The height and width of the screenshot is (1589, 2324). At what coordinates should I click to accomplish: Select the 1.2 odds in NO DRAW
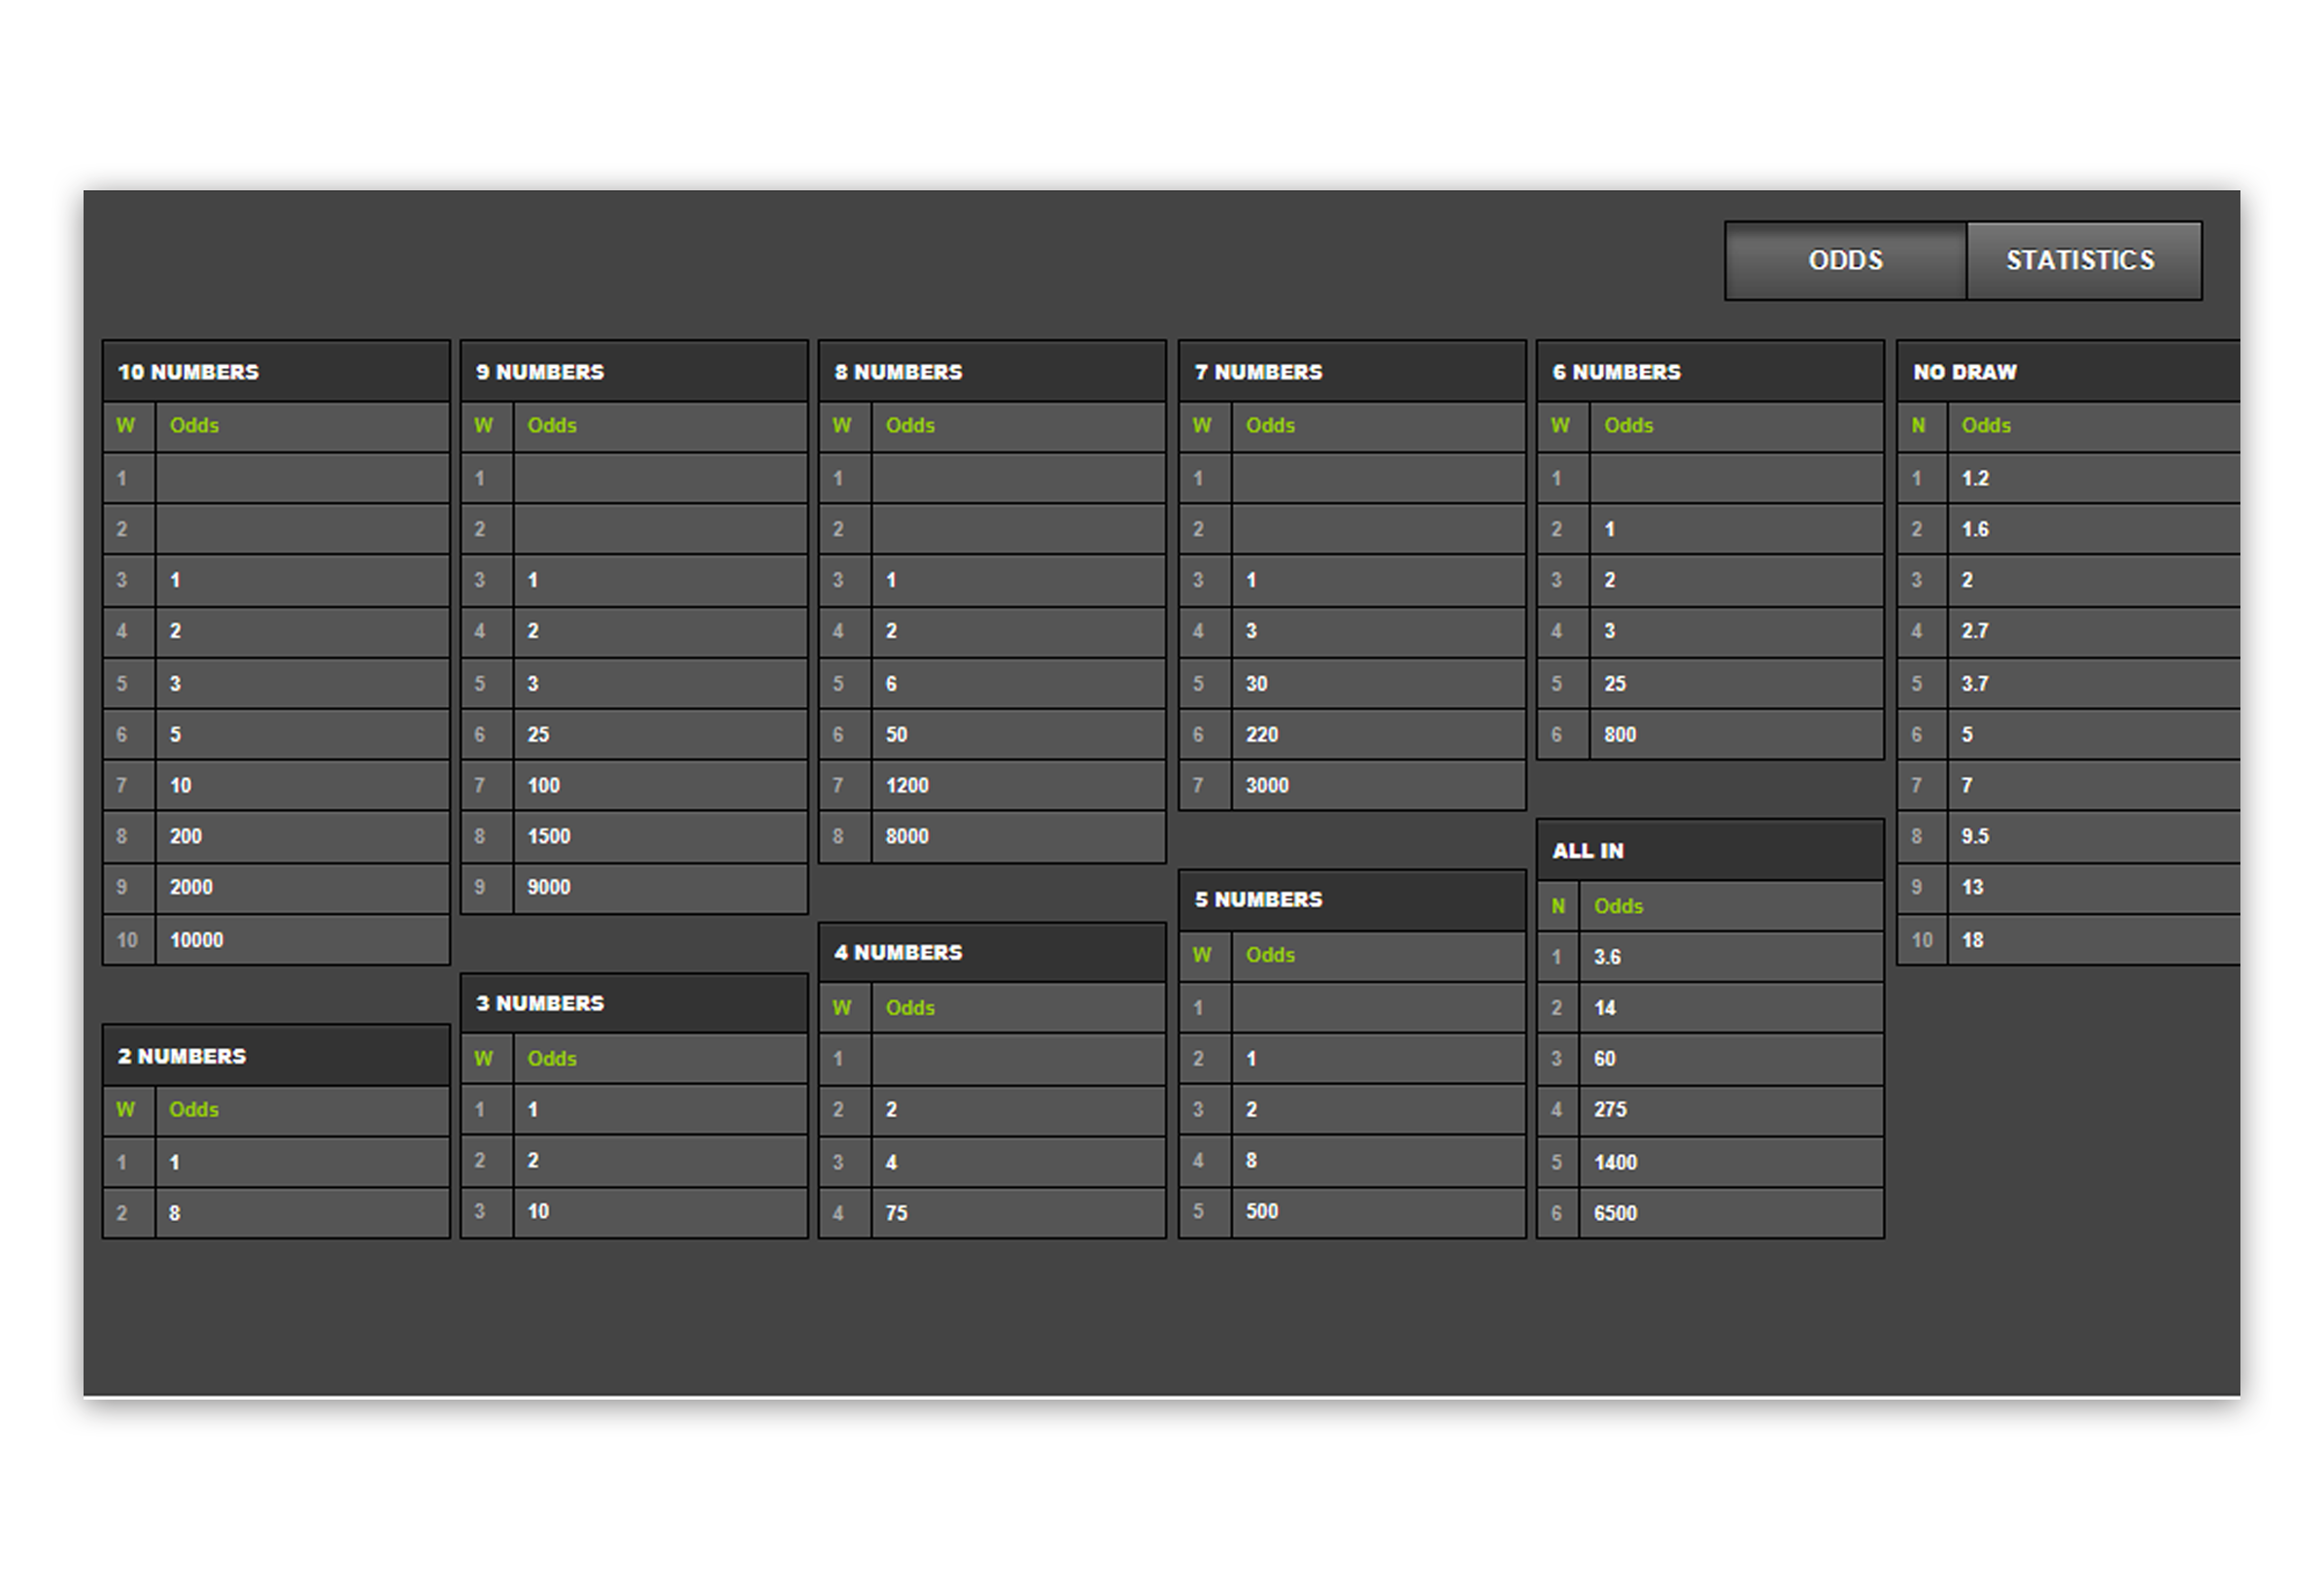pyautogui.click(x=2094, y=479)
